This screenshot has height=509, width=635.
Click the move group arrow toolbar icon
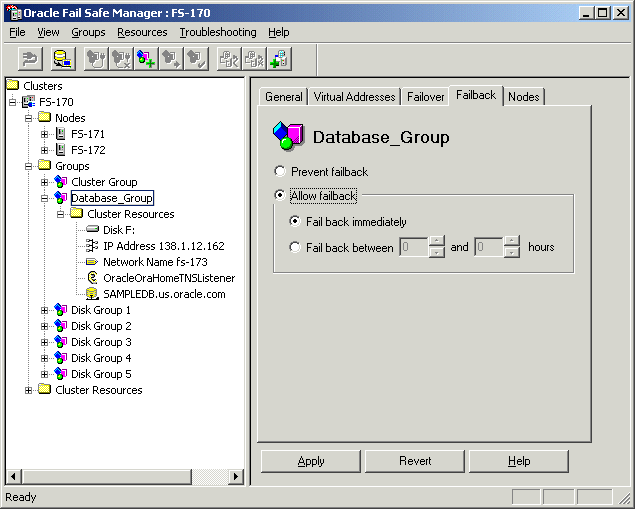(171, 59)
